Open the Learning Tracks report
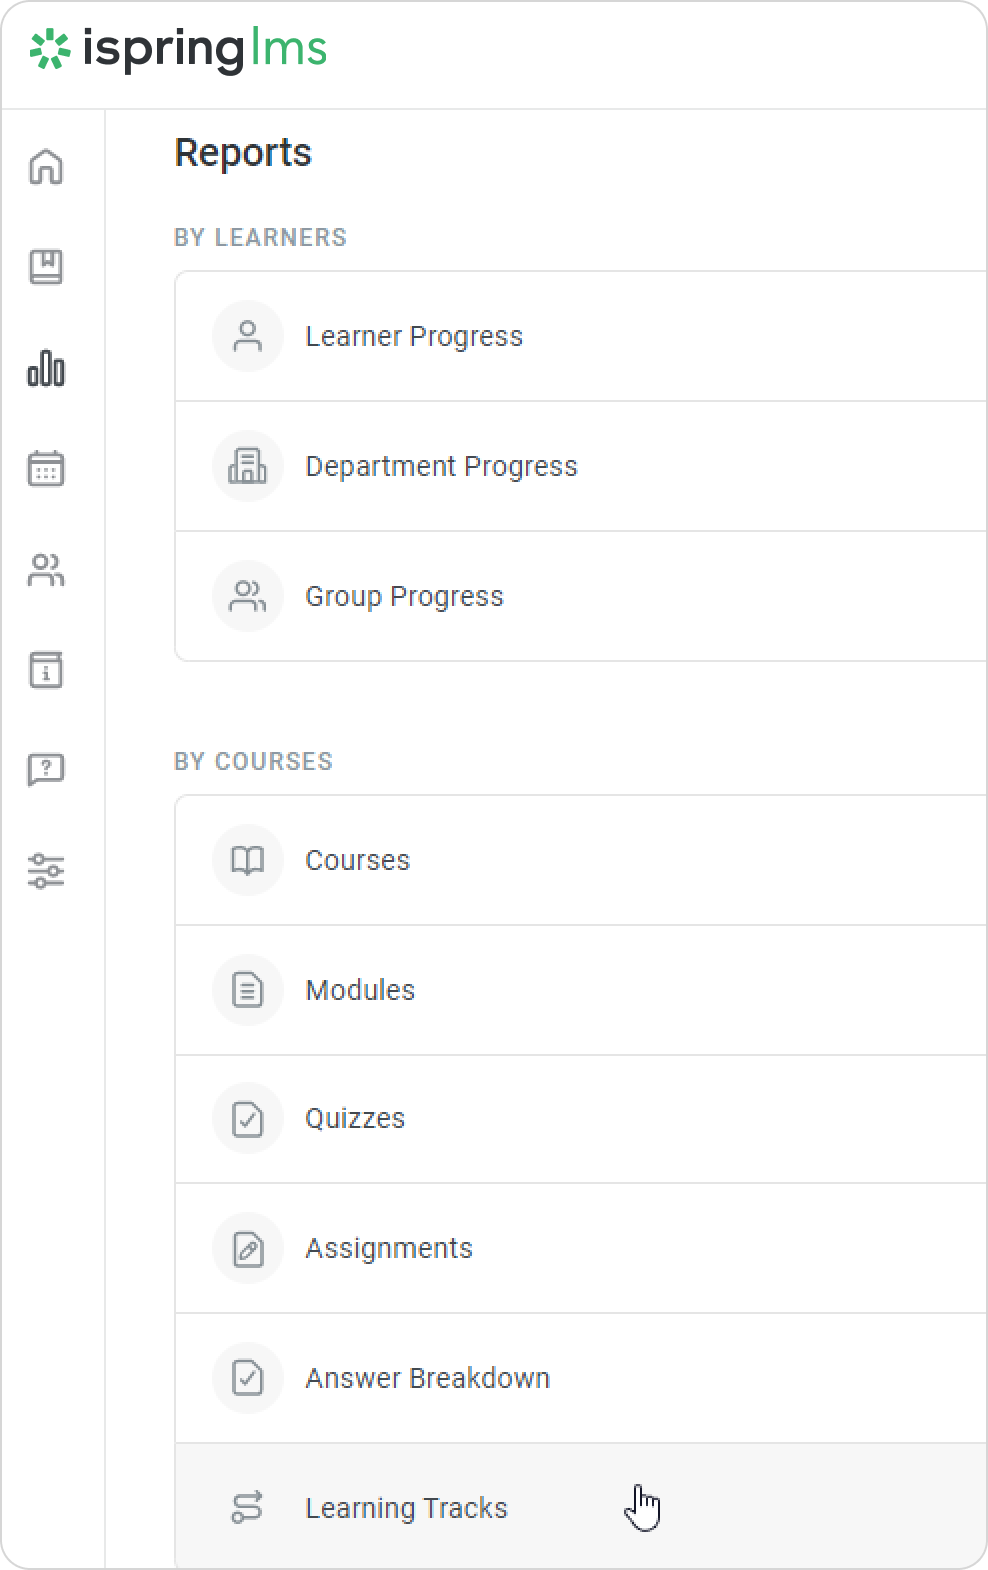This screenshot has width=988, height=1570. [406, 1509]
